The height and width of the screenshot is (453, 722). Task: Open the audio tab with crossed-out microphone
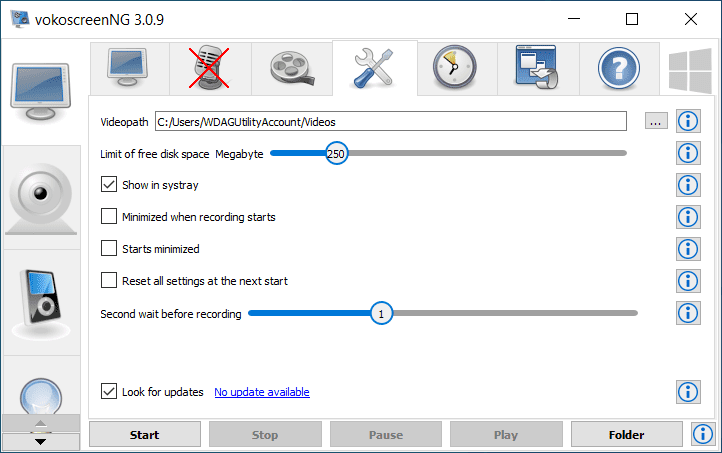[210, 68]
